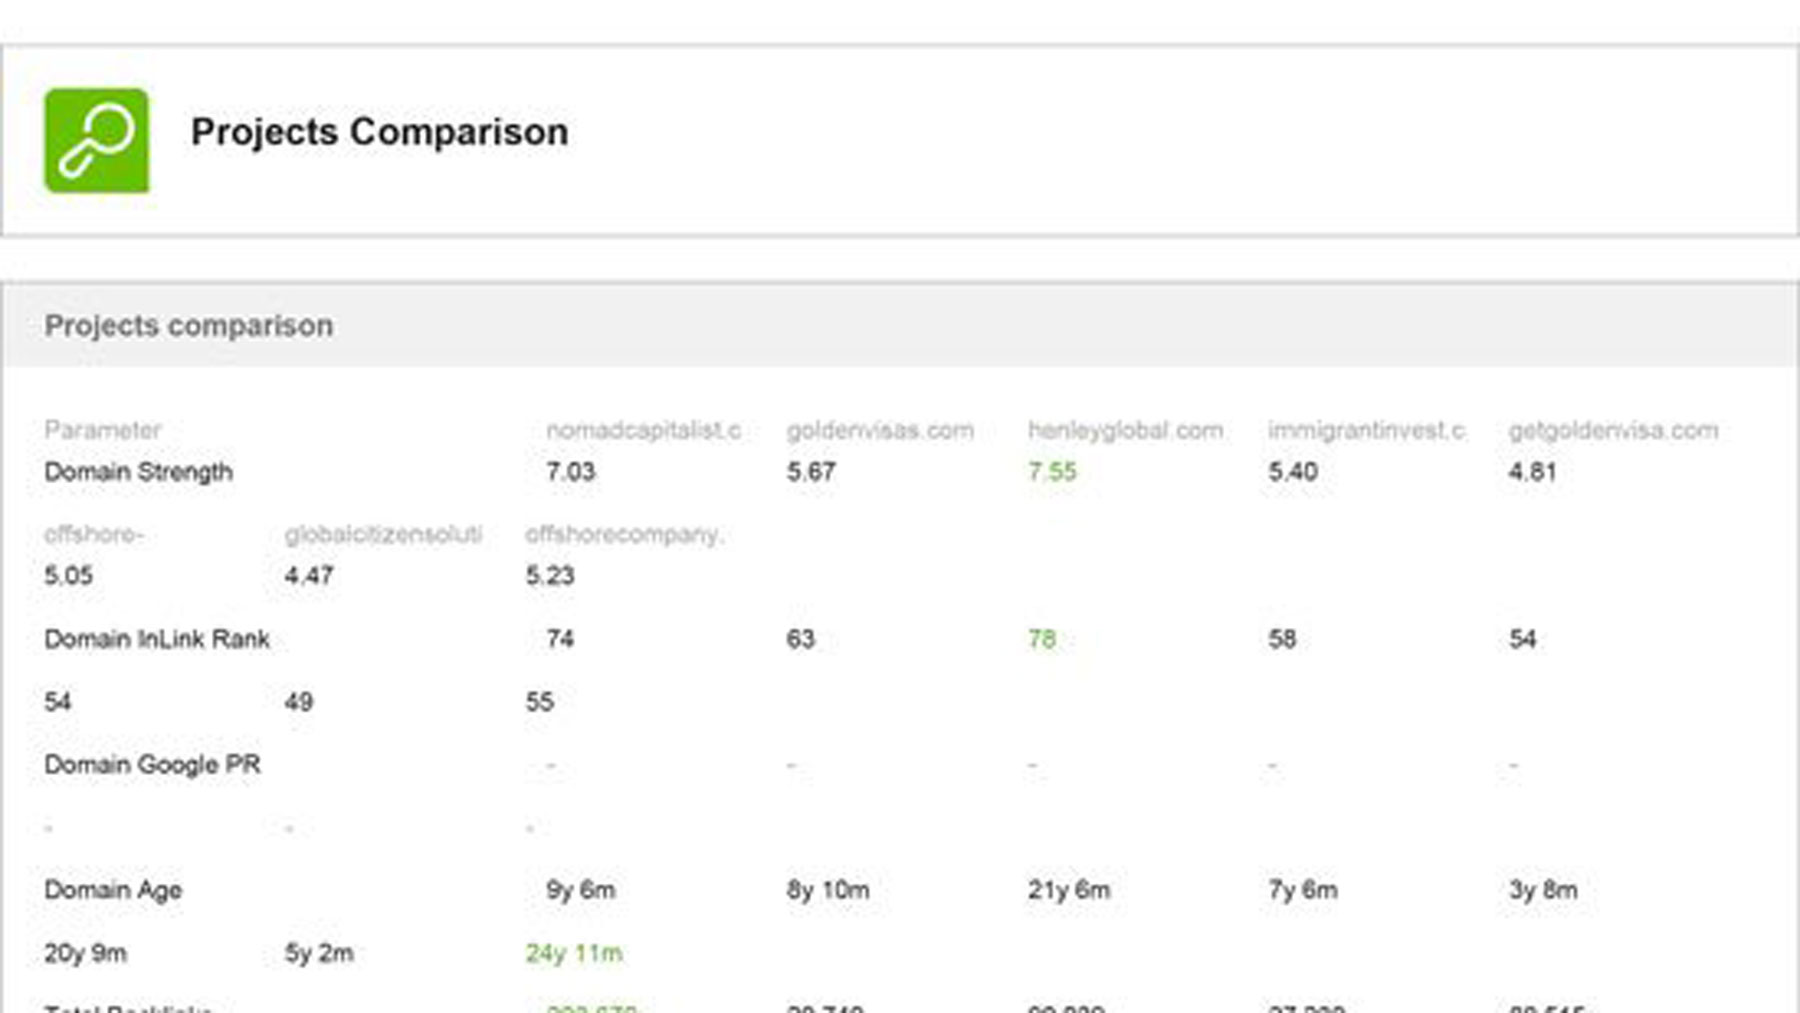The height and width of the screenshot is (1013, 1800).
Task: Click the "Domain Google PR" row label
Action: pyautogui.click(x=152, y=765)
